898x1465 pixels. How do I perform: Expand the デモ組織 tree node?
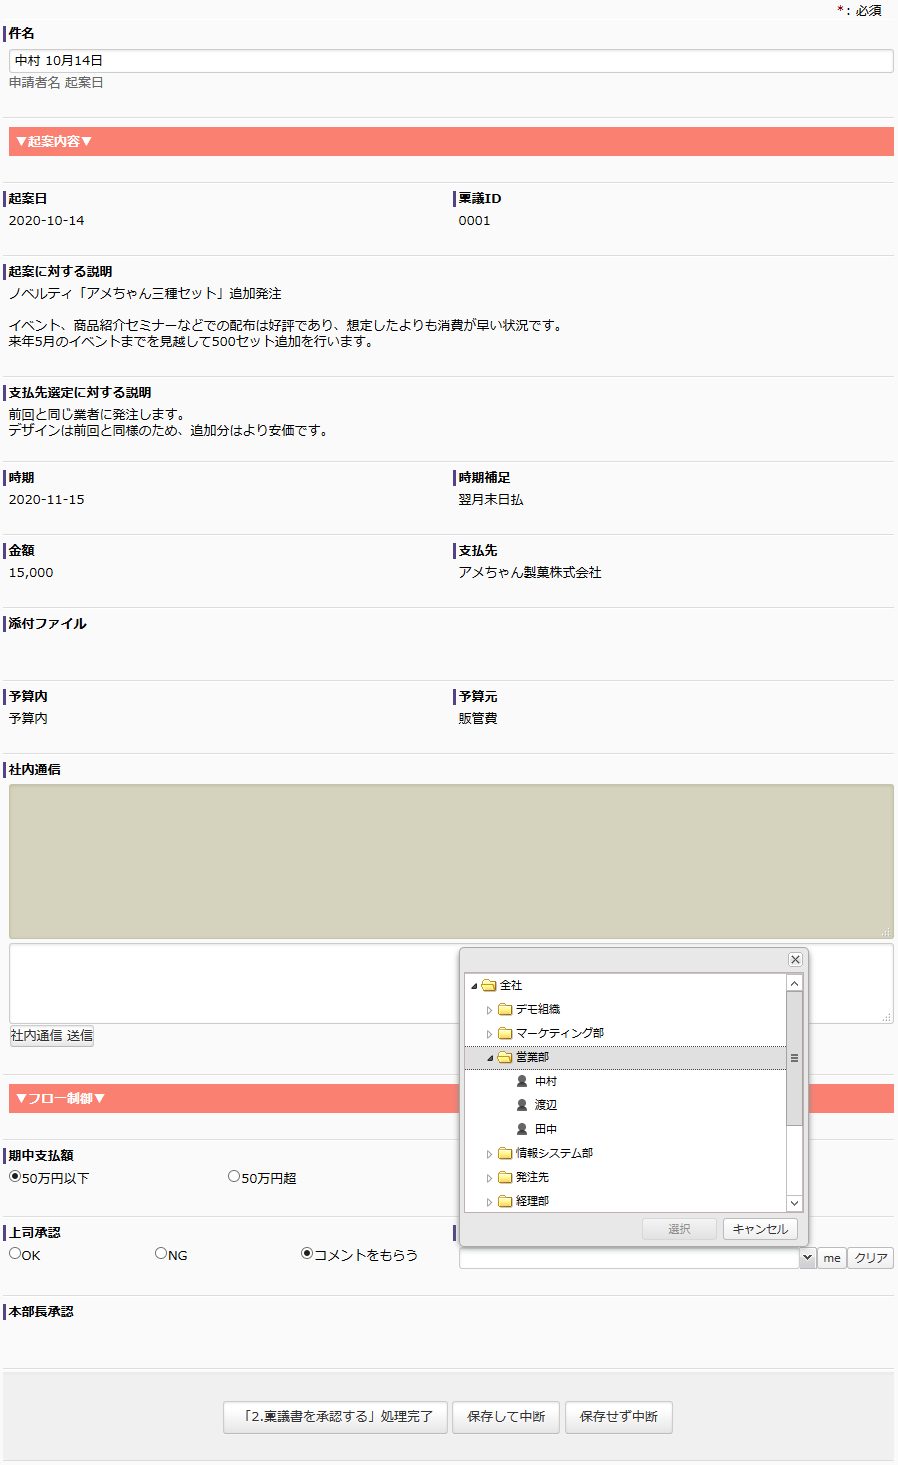coord(489,1010)
